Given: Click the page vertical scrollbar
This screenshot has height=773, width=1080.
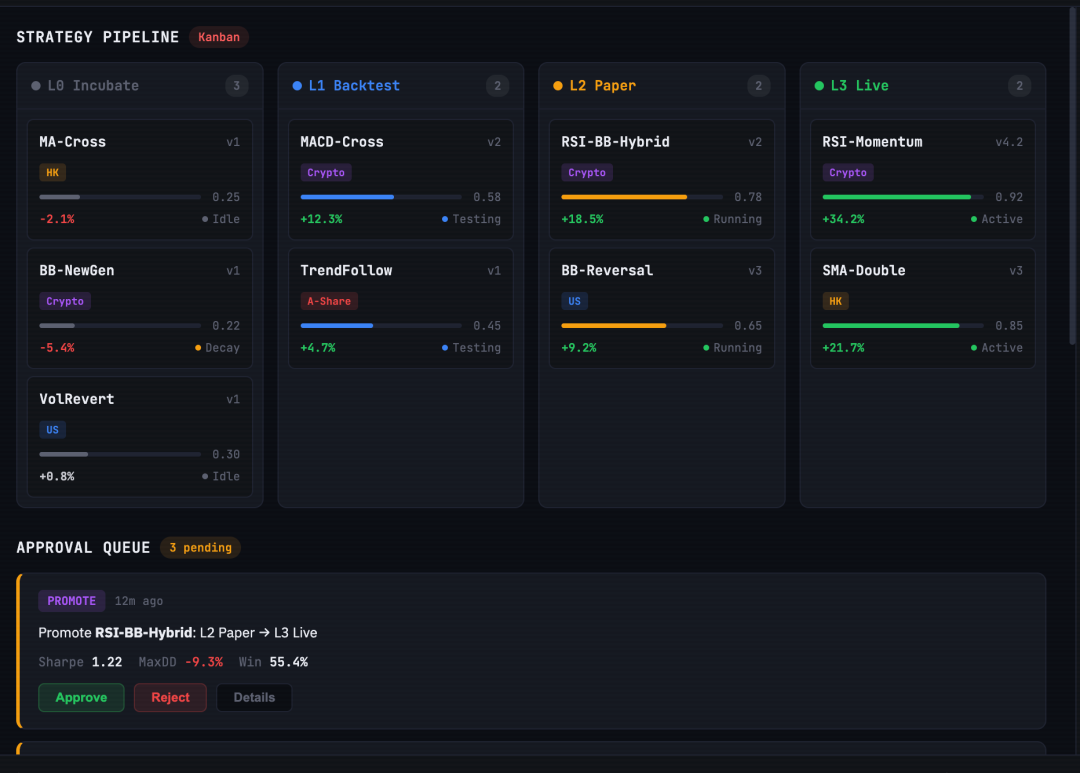Looking at the screenshot, I should tap(1074, 200).
